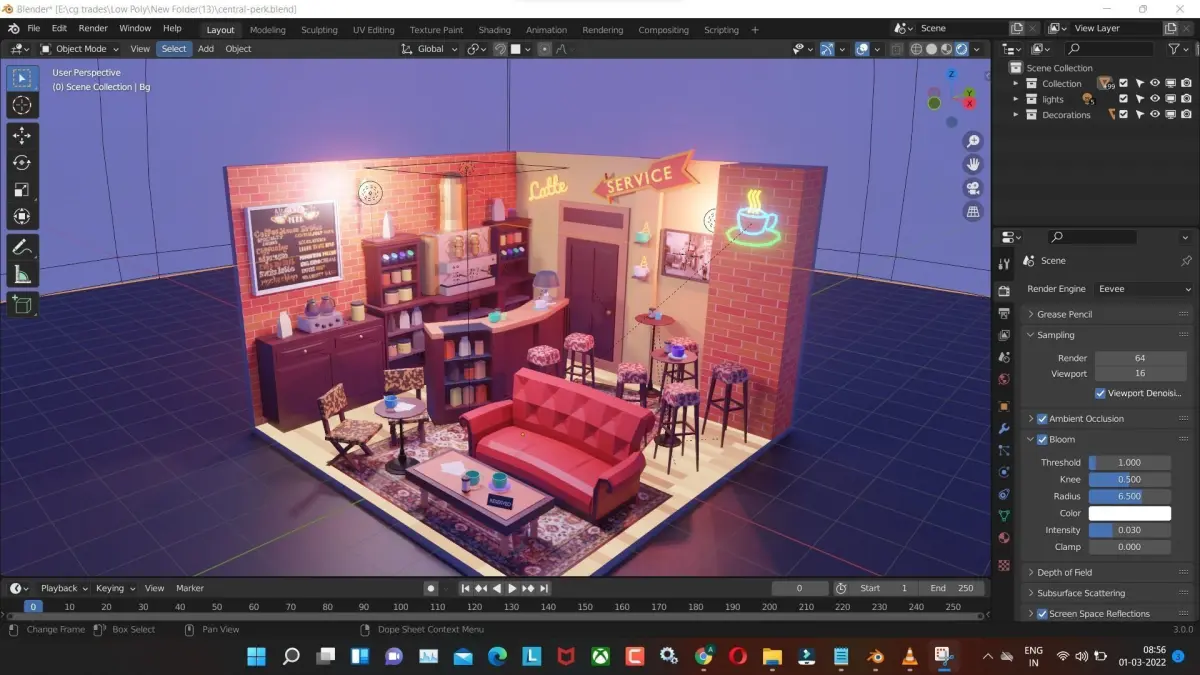Image resolution: width=1200 pixels, height=675 pixels.
Task: Click the timeline Marker menu
Action: point(190,588)
